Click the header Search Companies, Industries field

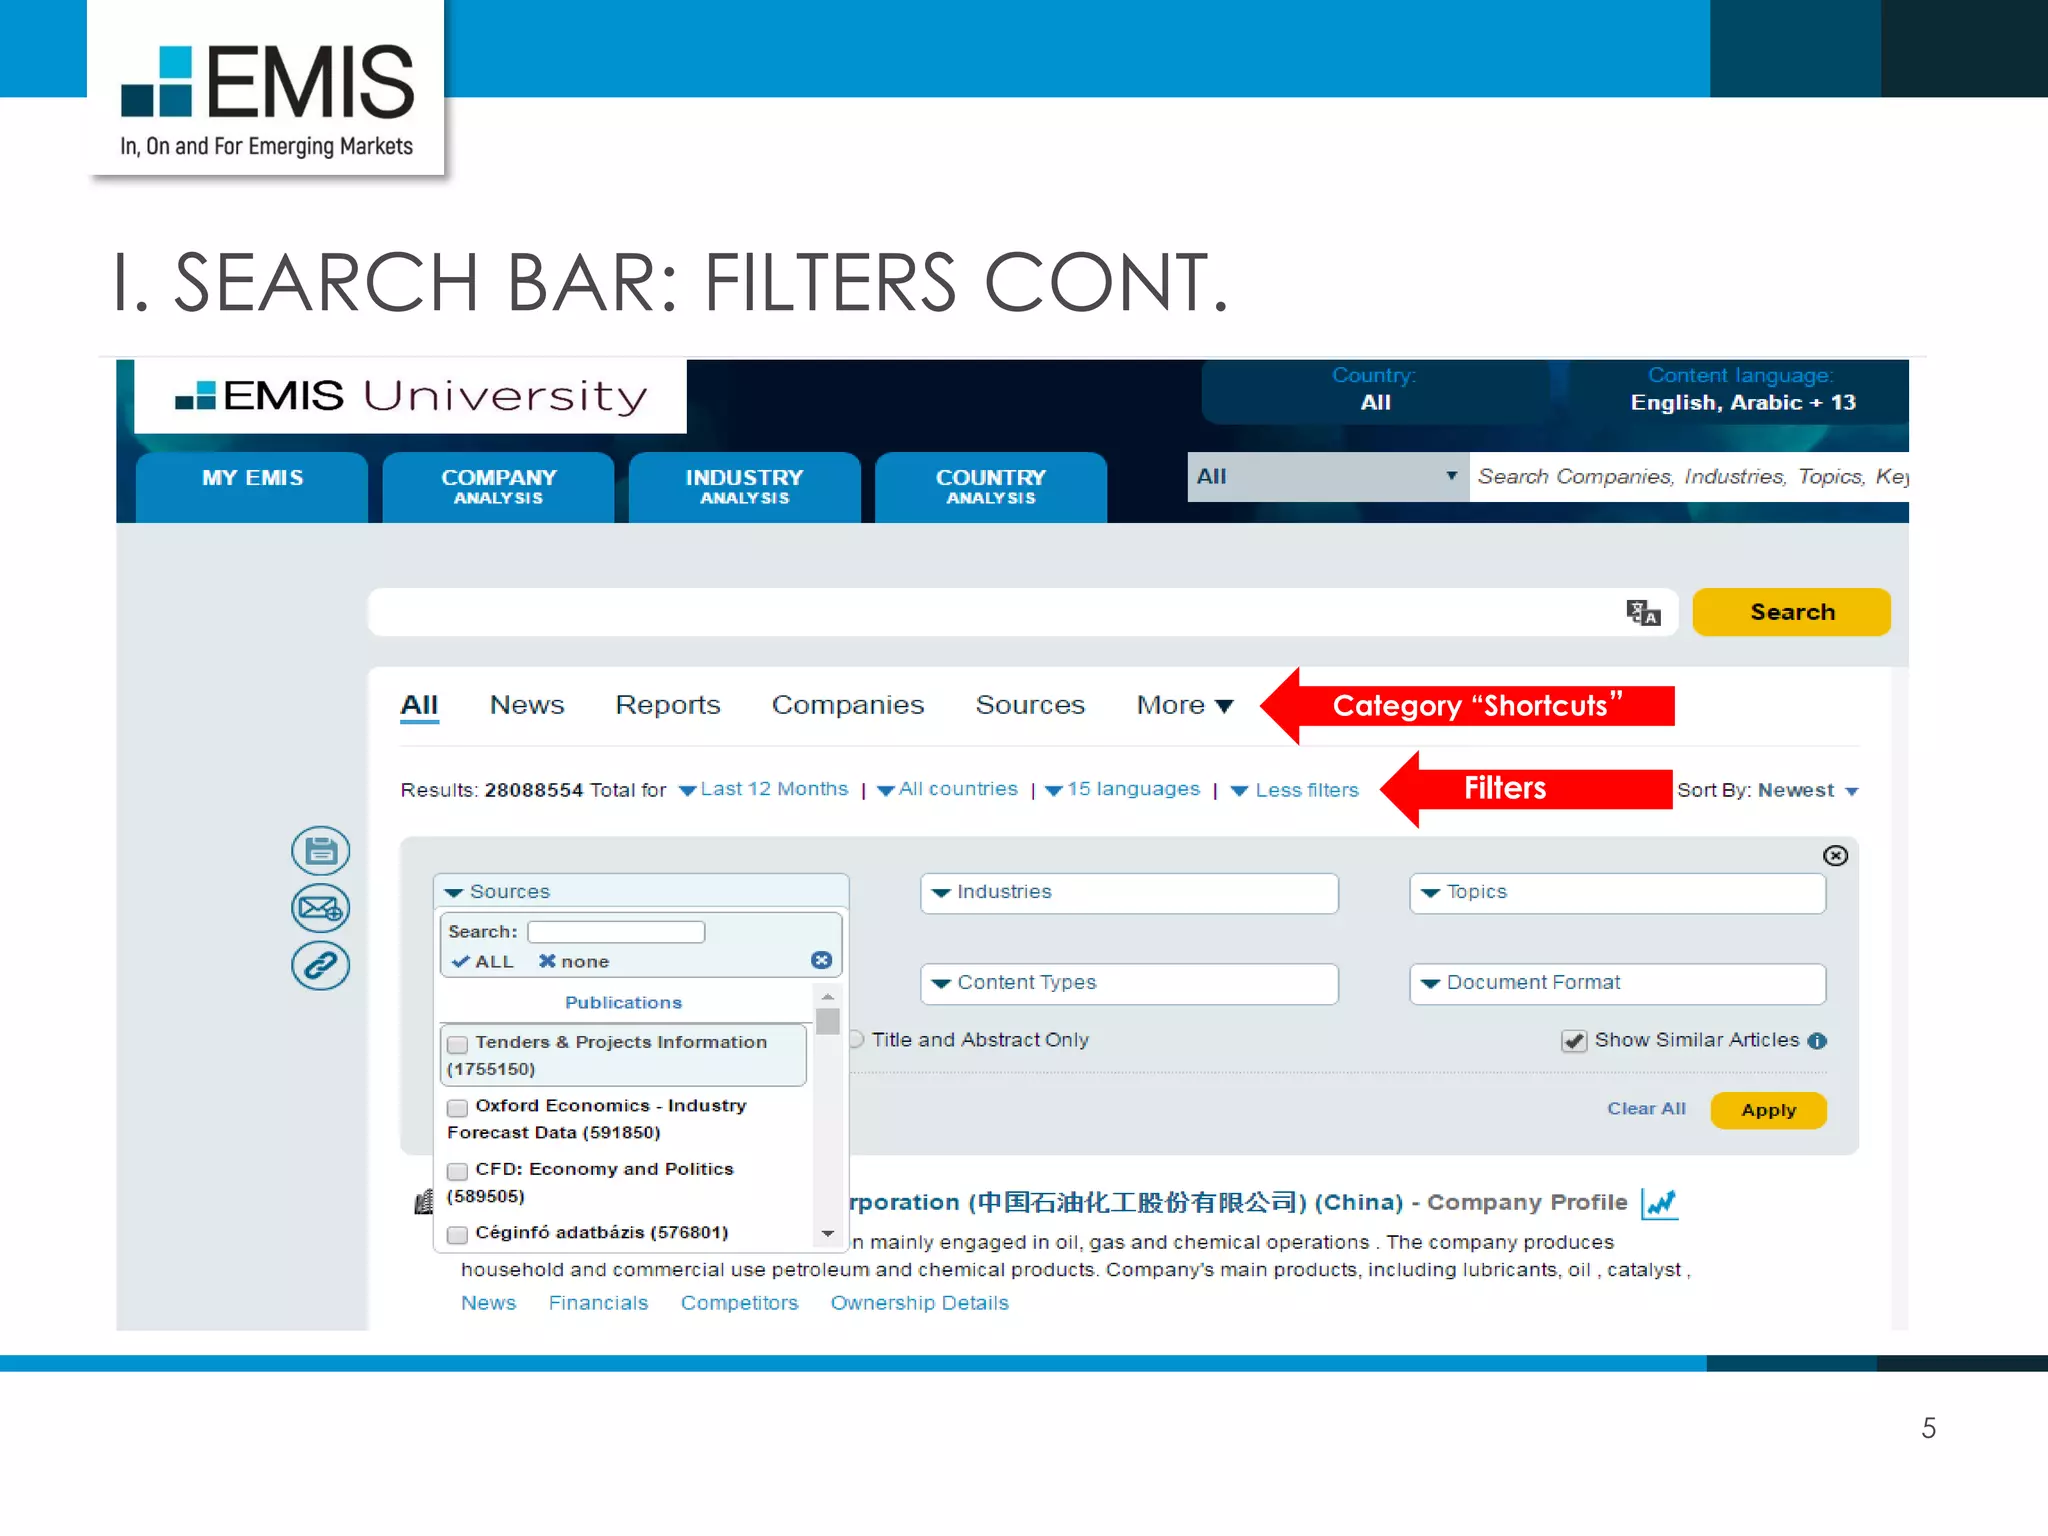[1689, 476]
